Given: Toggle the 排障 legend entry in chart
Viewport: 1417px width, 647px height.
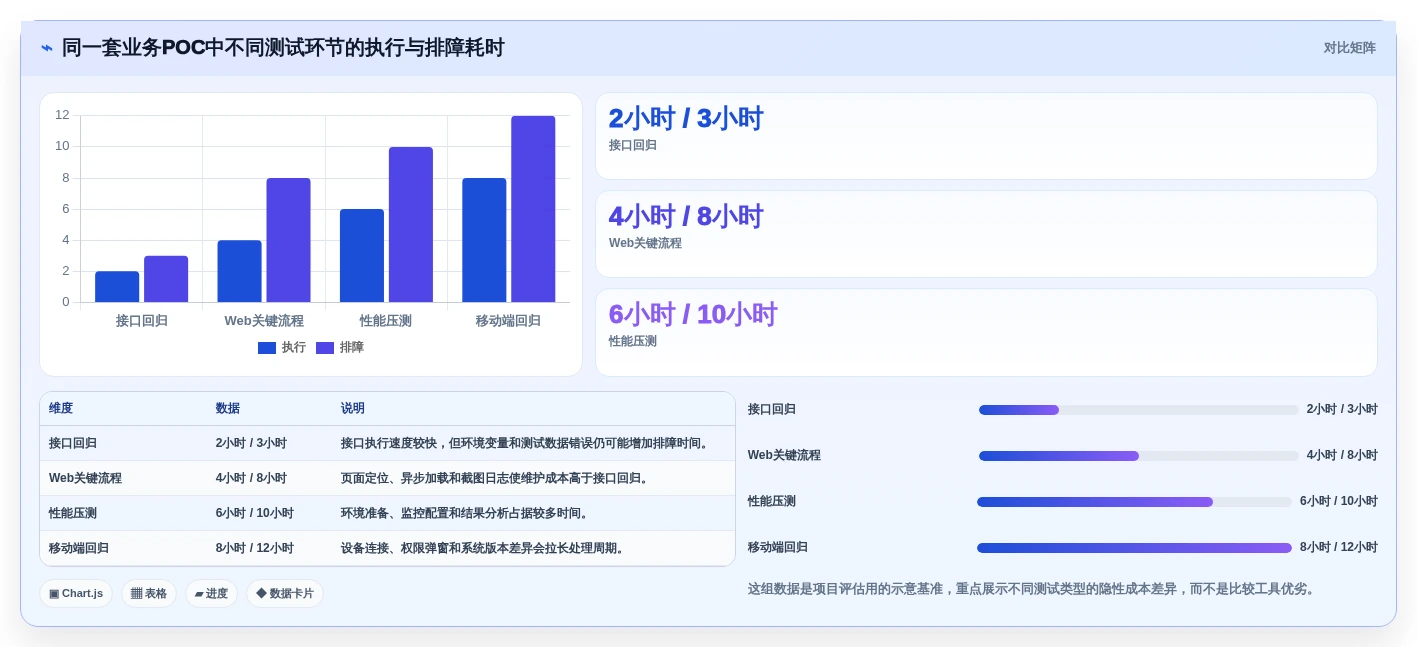Looking at the screenshot, I should point(340,347).
